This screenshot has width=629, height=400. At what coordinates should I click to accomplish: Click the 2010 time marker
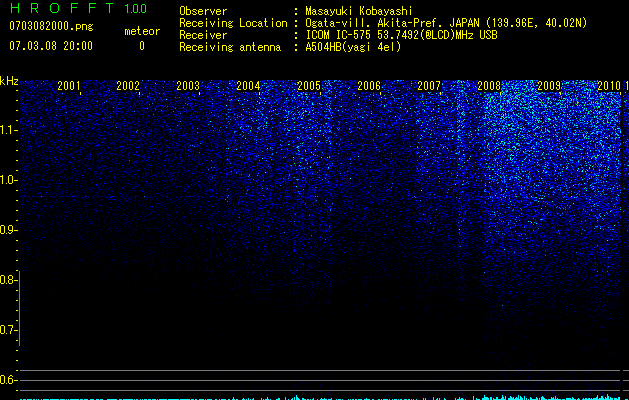pos(609,85)
